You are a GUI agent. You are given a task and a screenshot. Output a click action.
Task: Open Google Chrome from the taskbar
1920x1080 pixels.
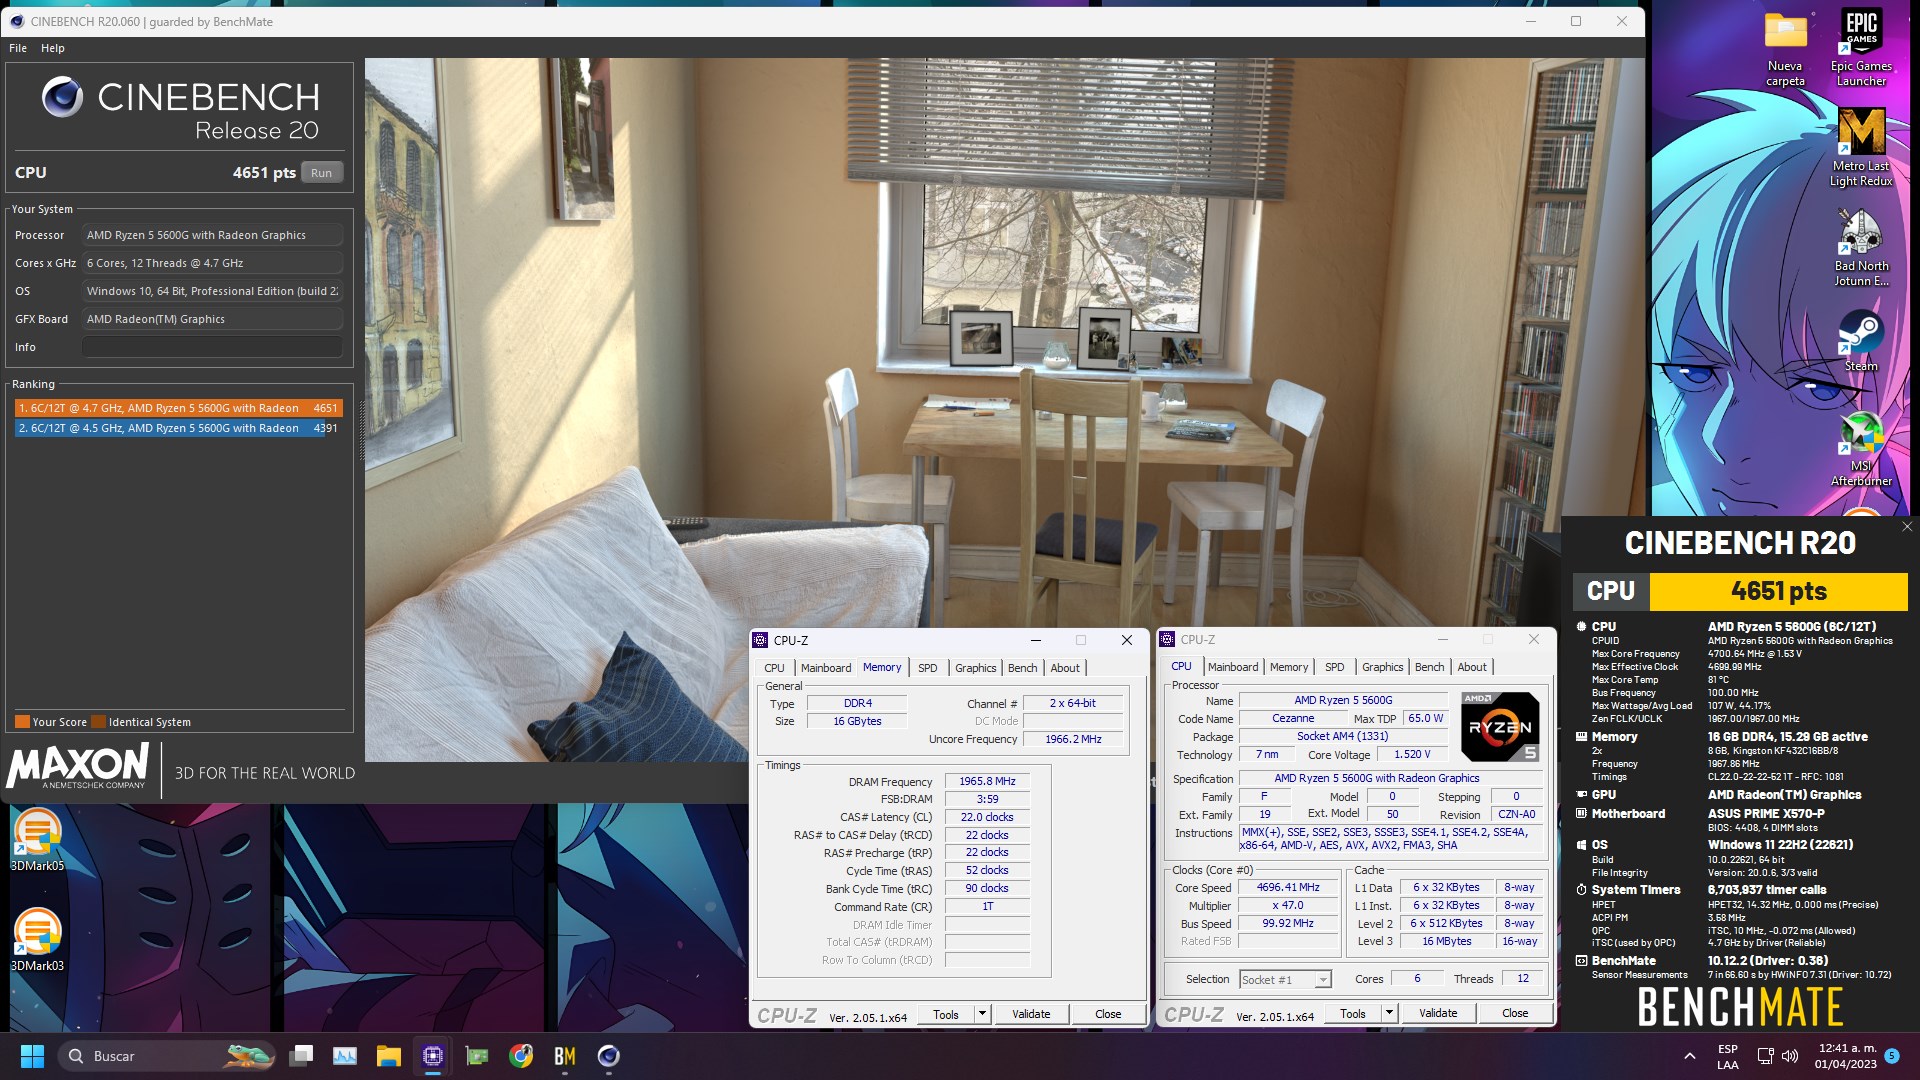521,1056
